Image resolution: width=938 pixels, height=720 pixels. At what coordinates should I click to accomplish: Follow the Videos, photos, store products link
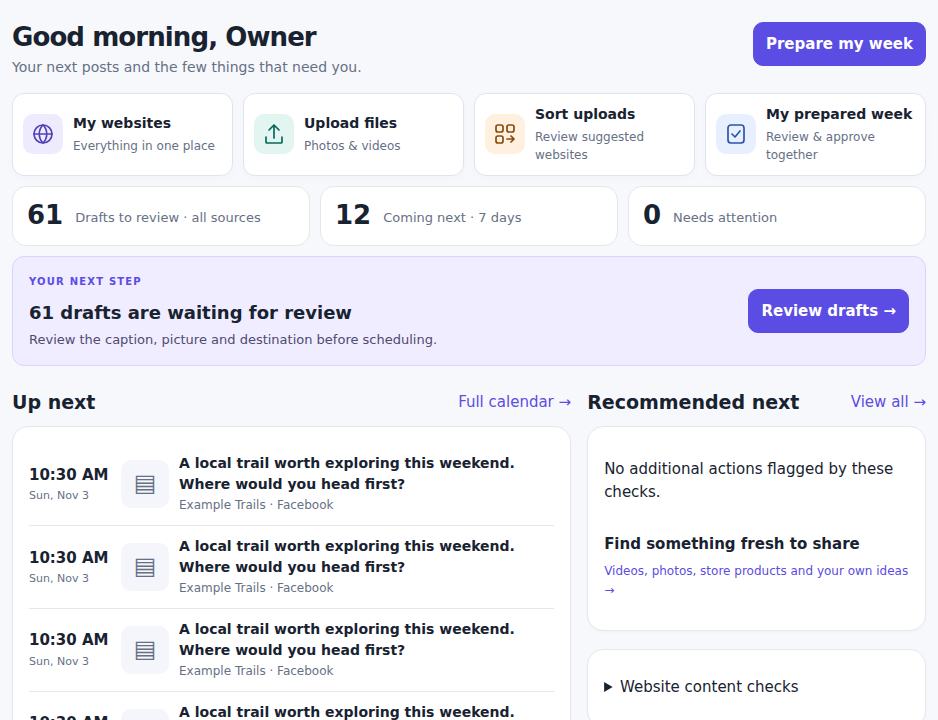(x=756, y=579)
